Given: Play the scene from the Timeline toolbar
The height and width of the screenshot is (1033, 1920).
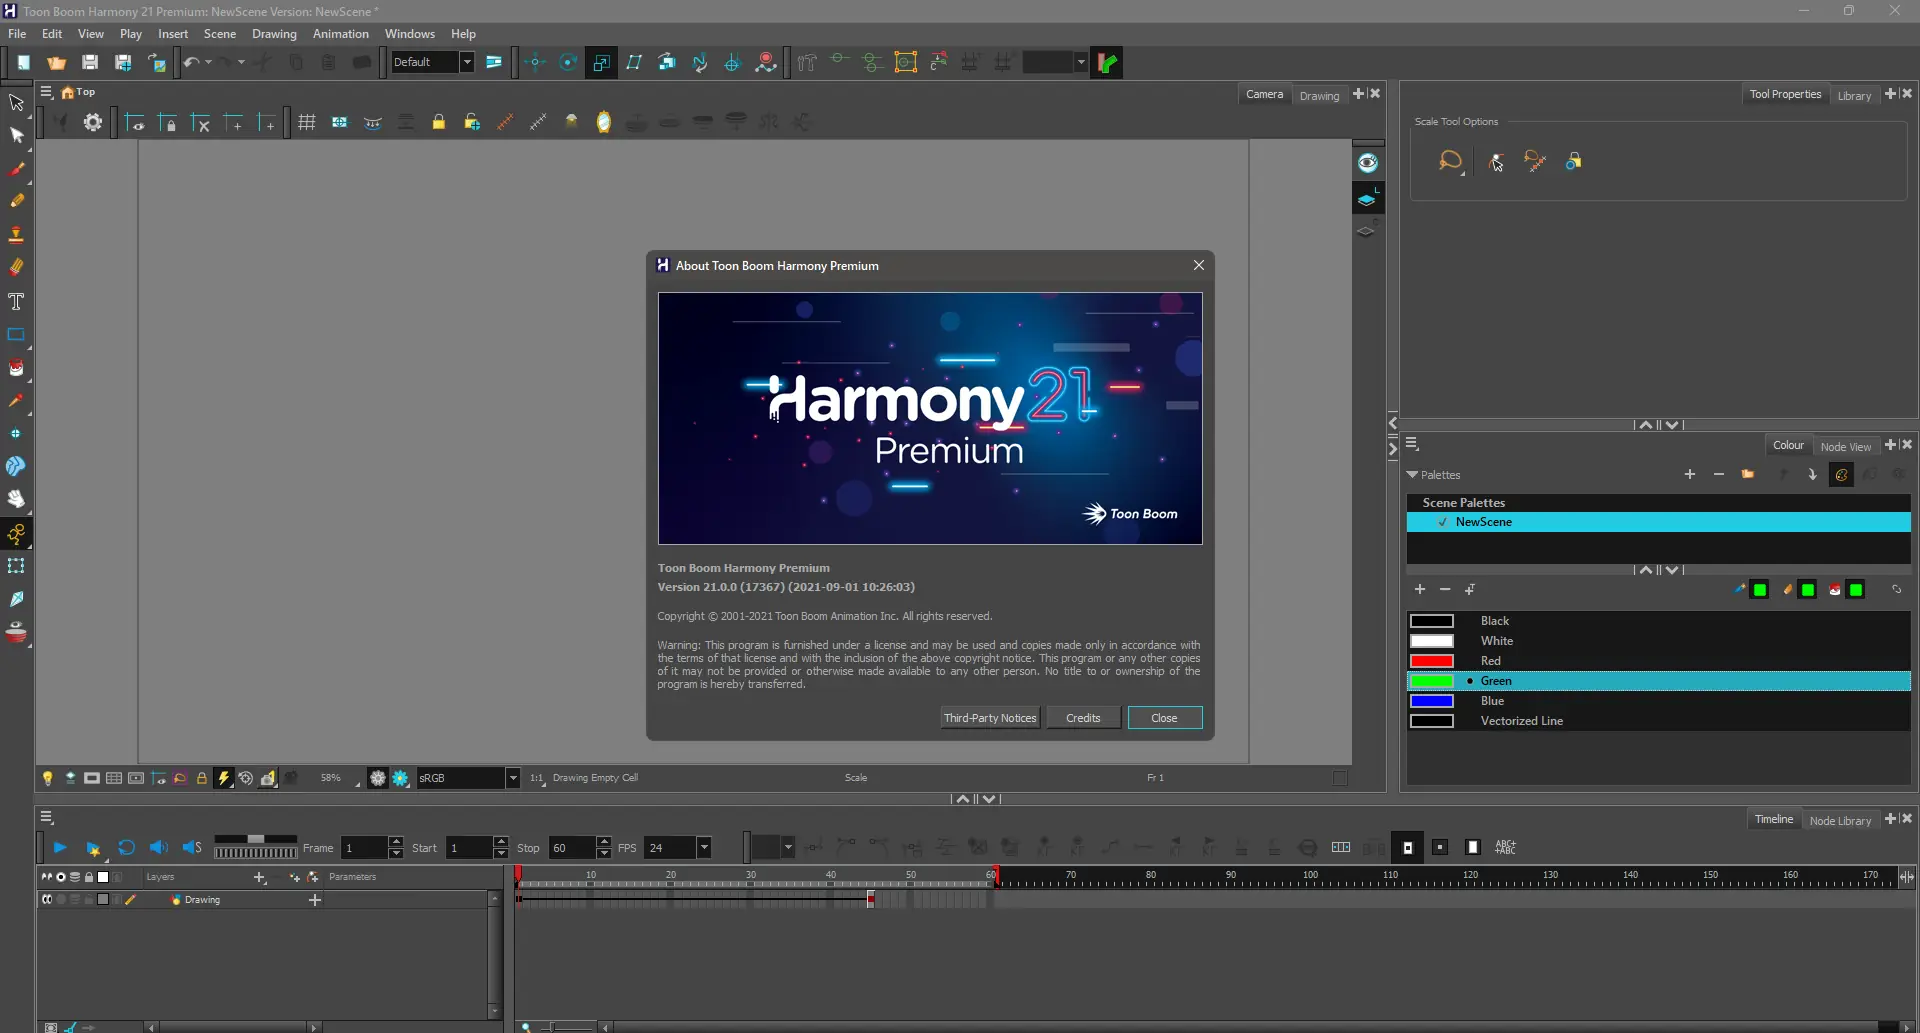Looking at the screenshot, I should [60, 847].
